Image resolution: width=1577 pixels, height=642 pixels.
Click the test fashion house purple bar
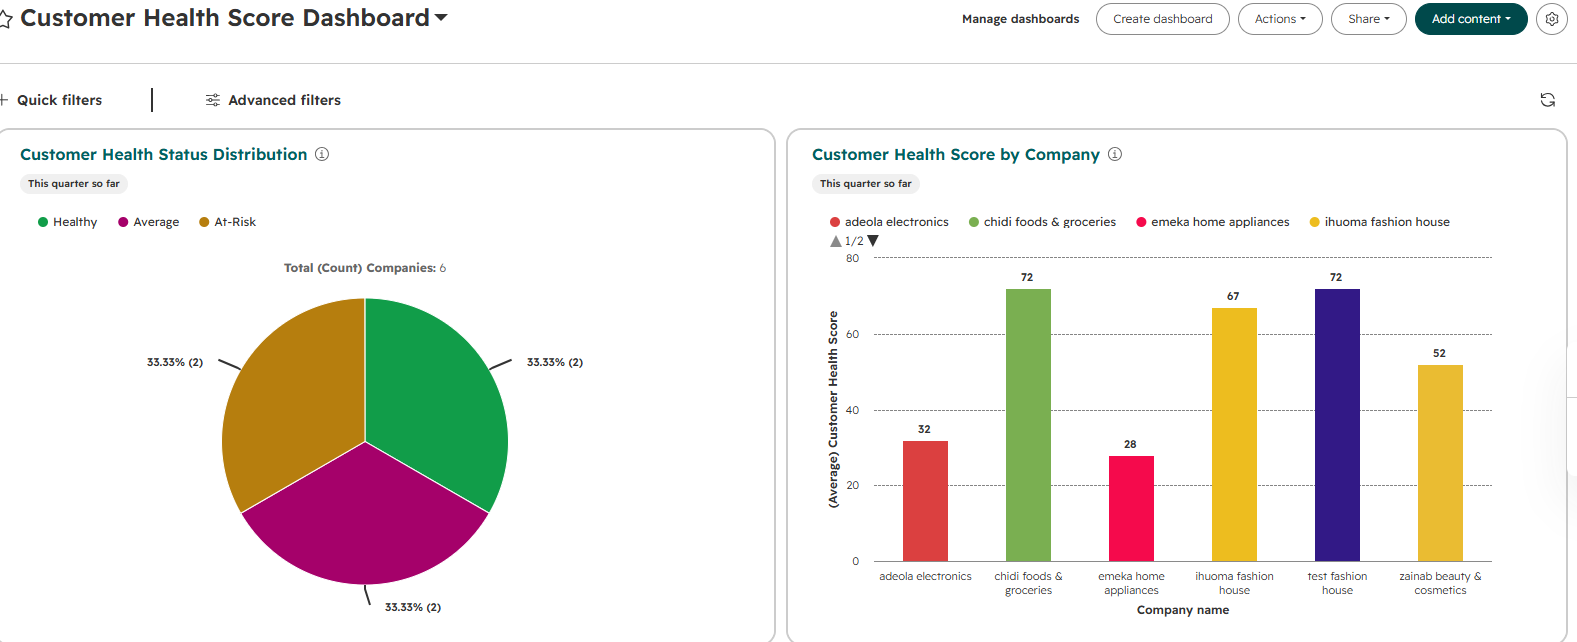(1337, 425)
